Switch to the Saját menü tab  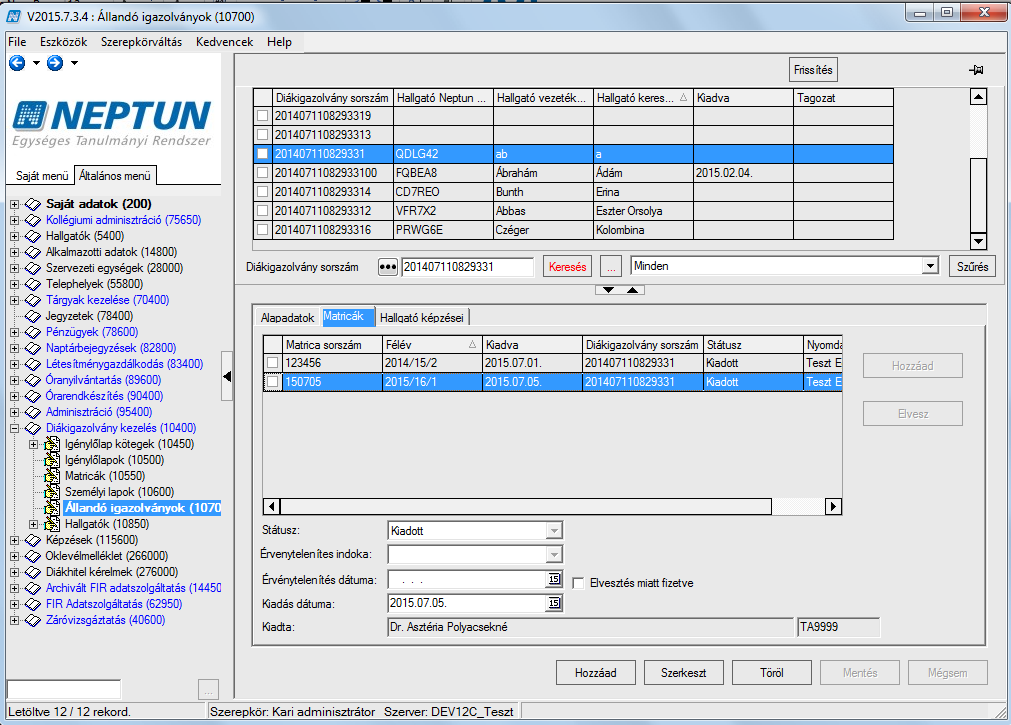pyautogui.click(x=42, y=175)
